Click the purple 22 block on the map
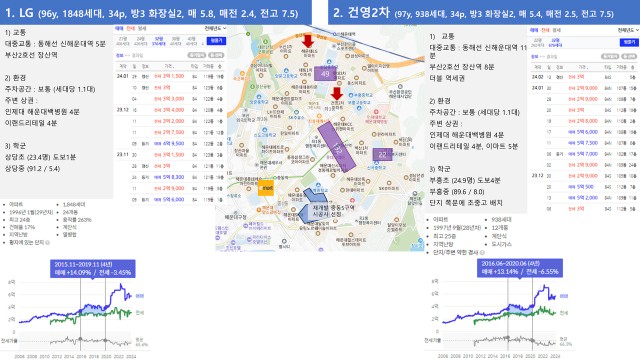The height and width of the screenshot is (360, 640). pos(382,154)
